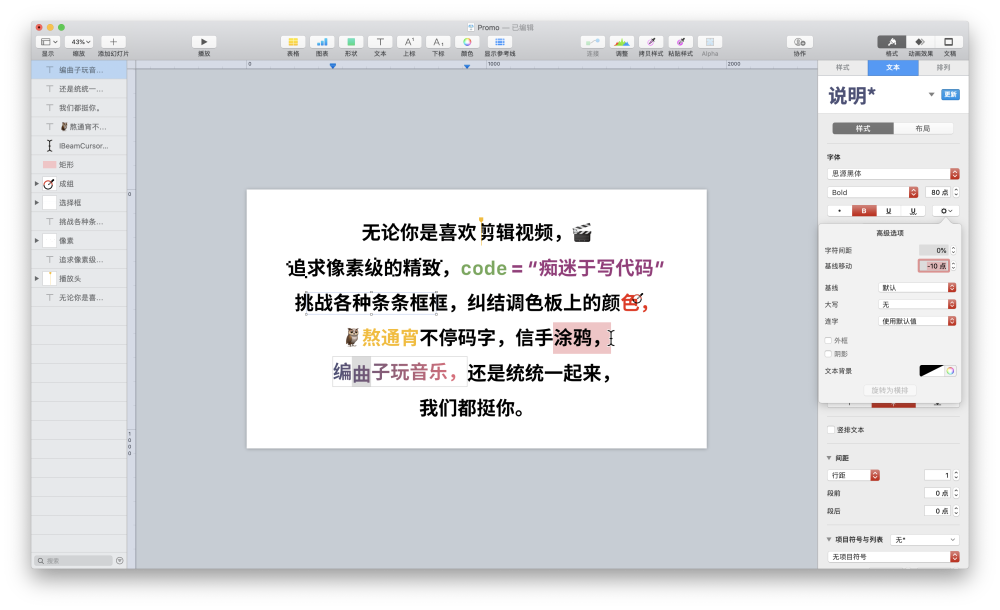Open the 协作 collaboration icon
This screenshot has width=1000, height=610.
(799, 43)
